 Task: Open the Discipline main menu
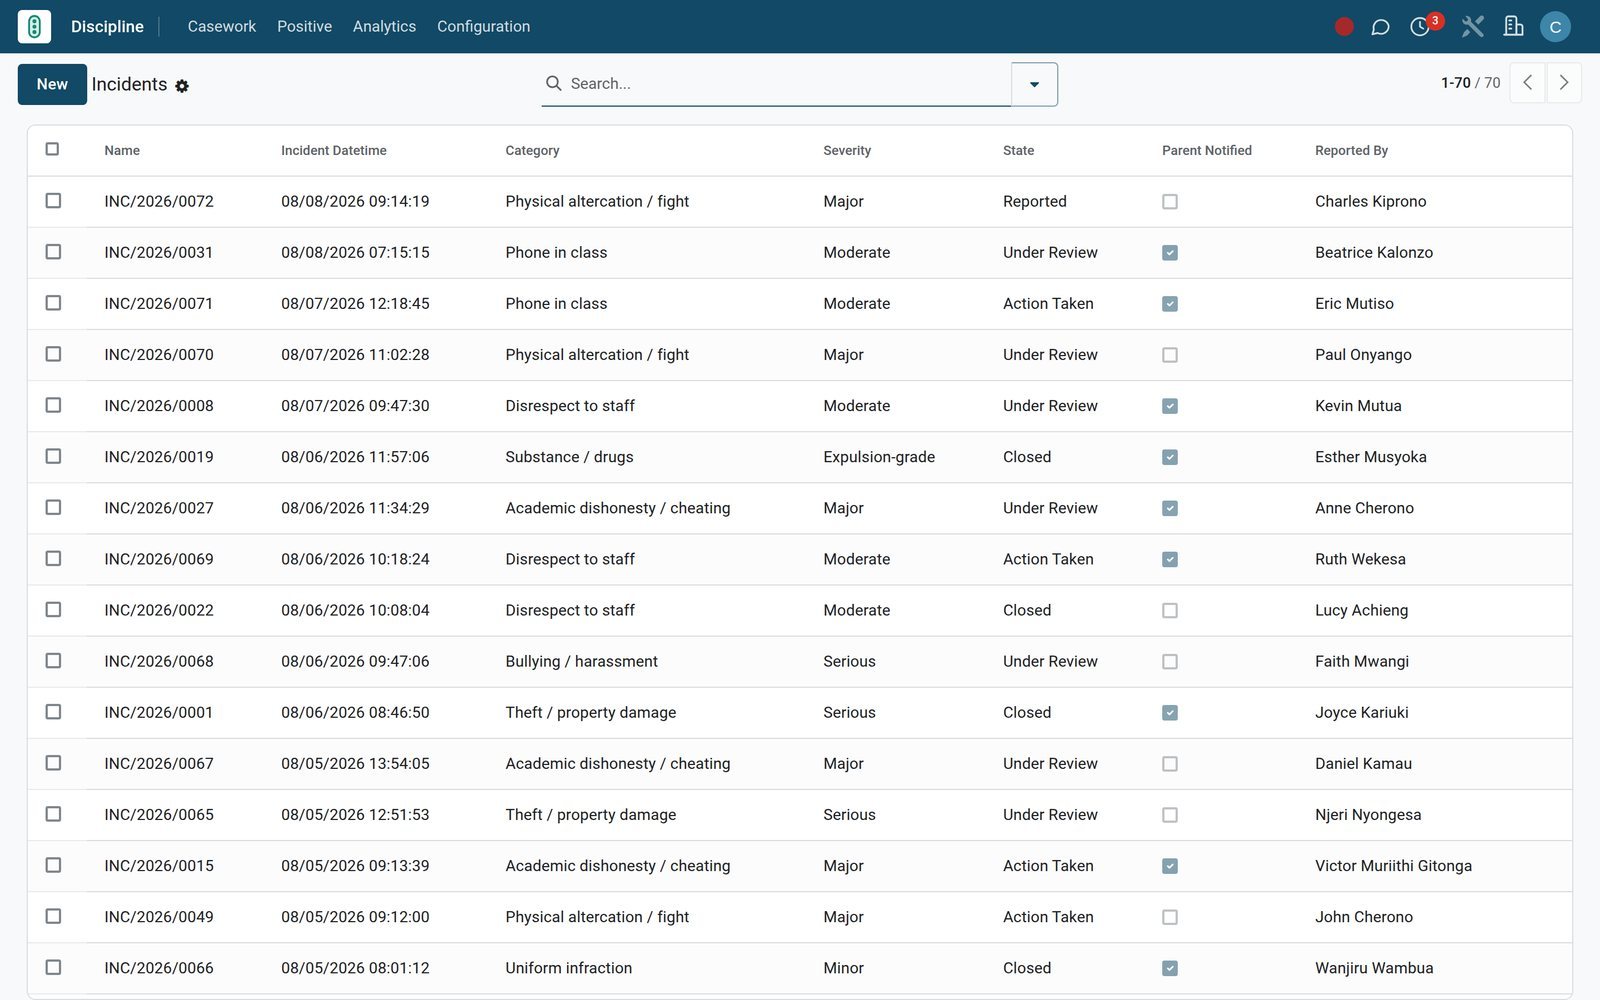(x=107, y=27)
